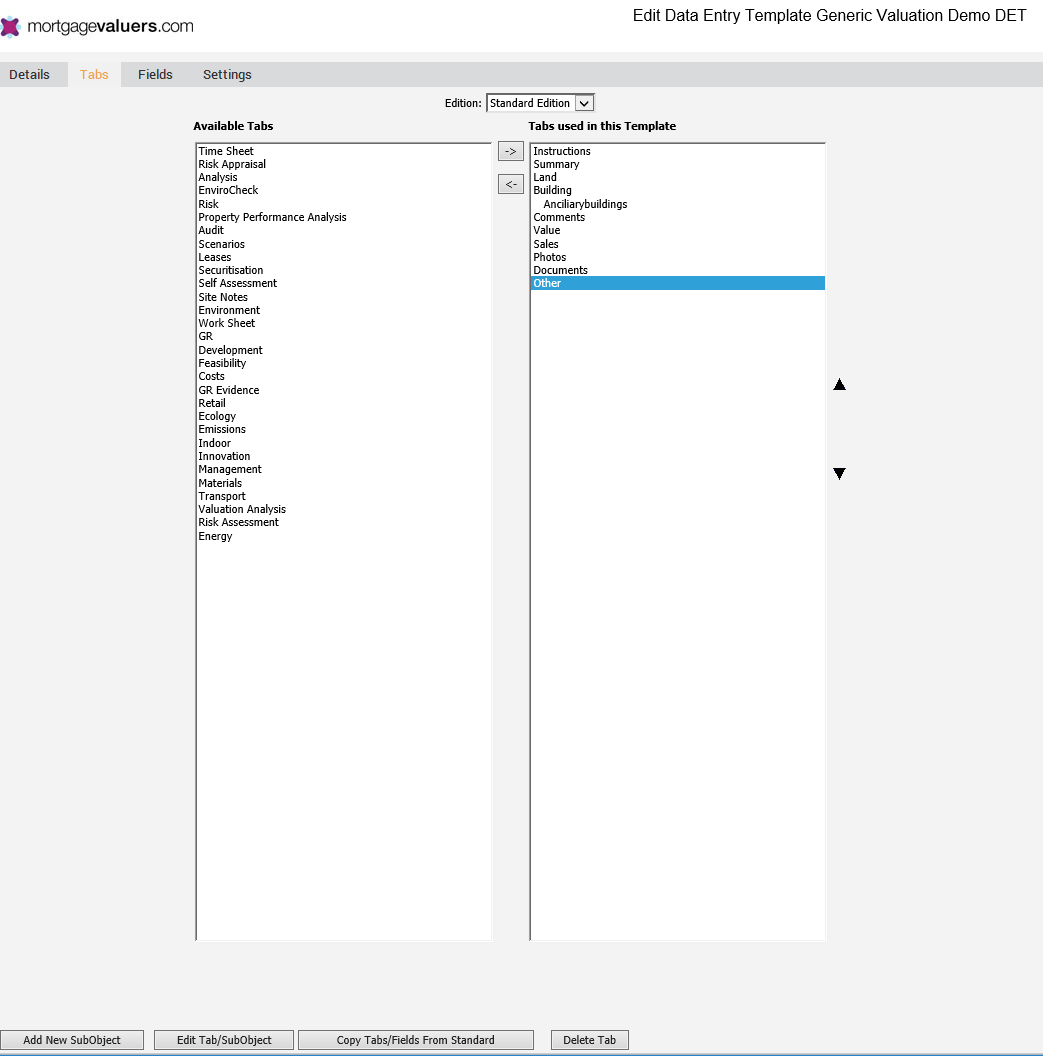The image size is (1043, 1056).
Task: Select Retail in Available Tabs
Action: pos(343,403)
